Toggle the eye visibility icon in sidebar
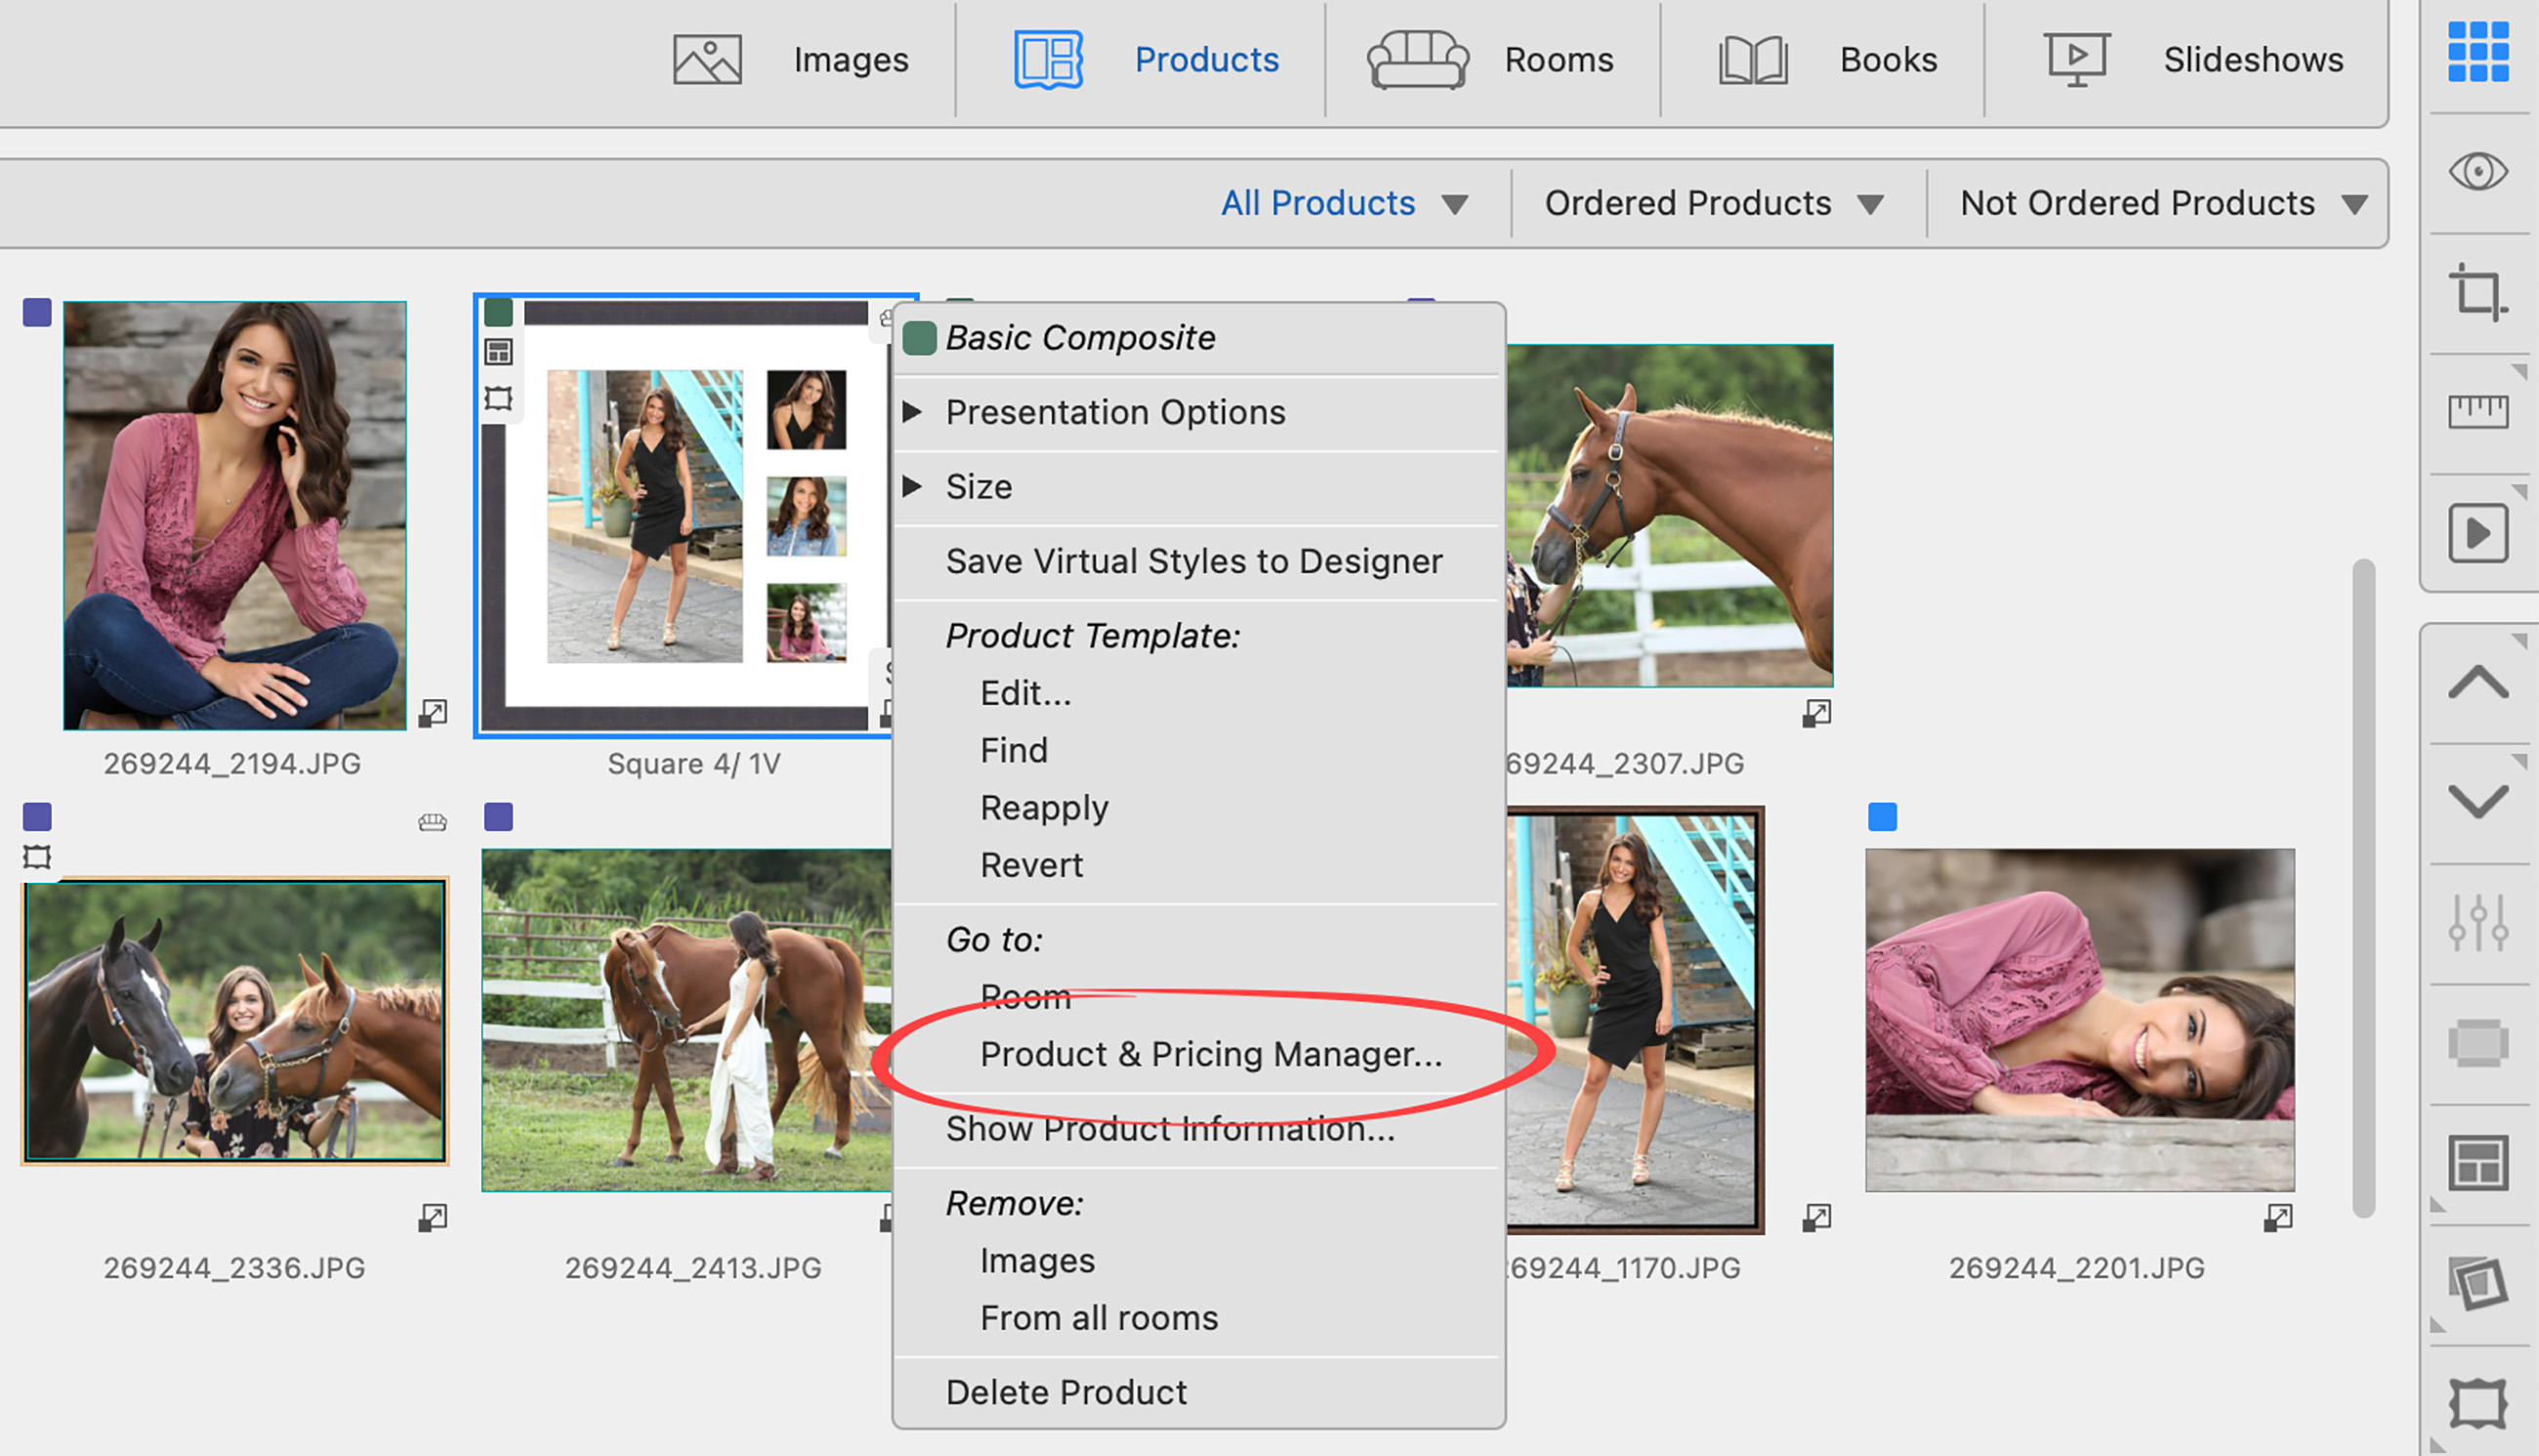 [x=2477, y=172]
